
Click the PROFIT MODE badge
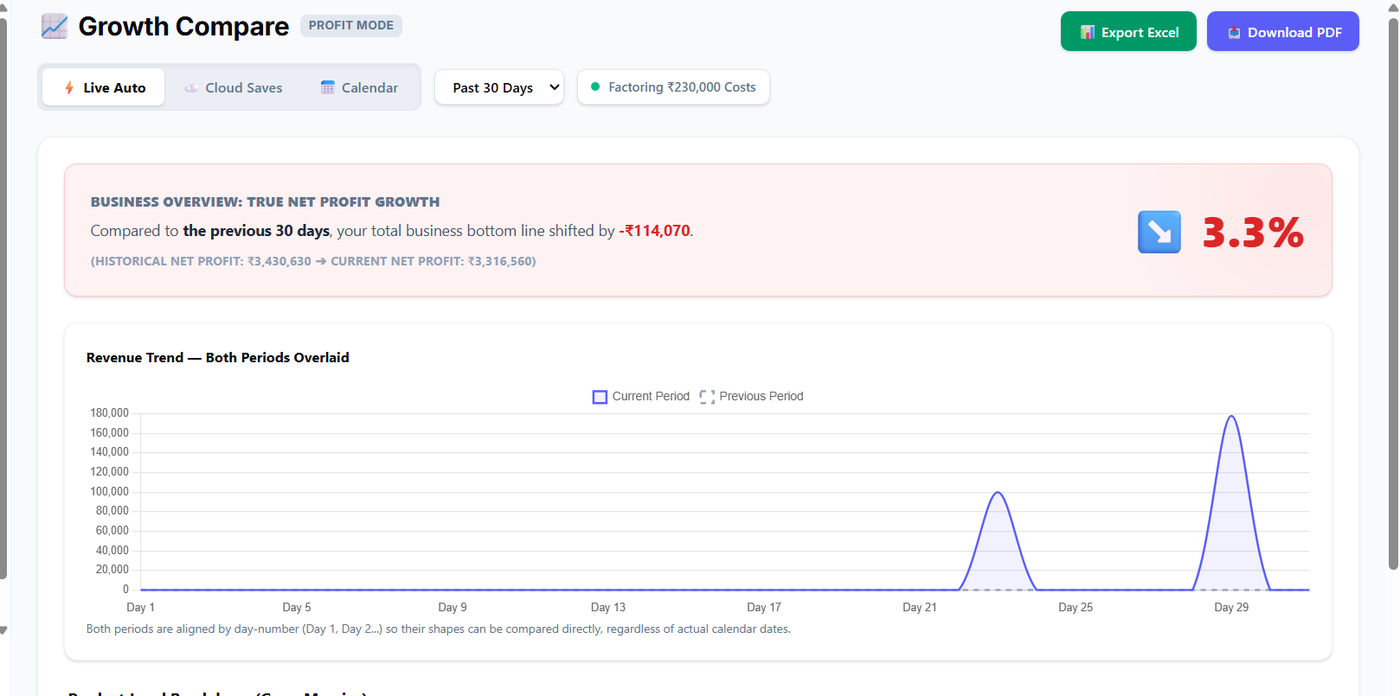click(351, 25)
